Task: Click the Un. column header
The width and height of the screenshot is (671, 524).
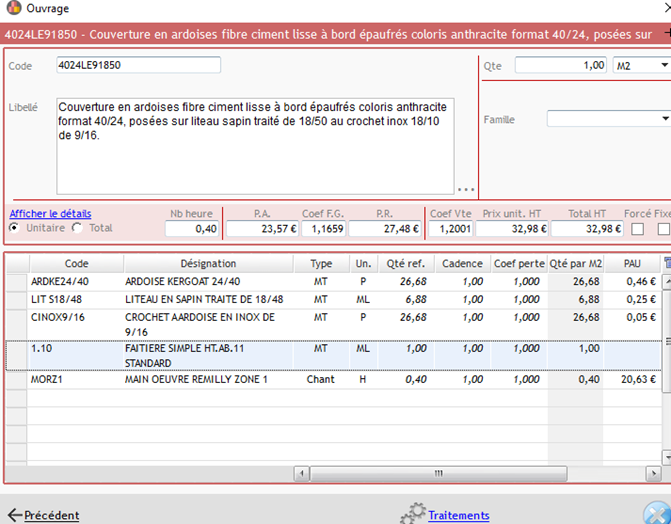Action: point(363,264)
